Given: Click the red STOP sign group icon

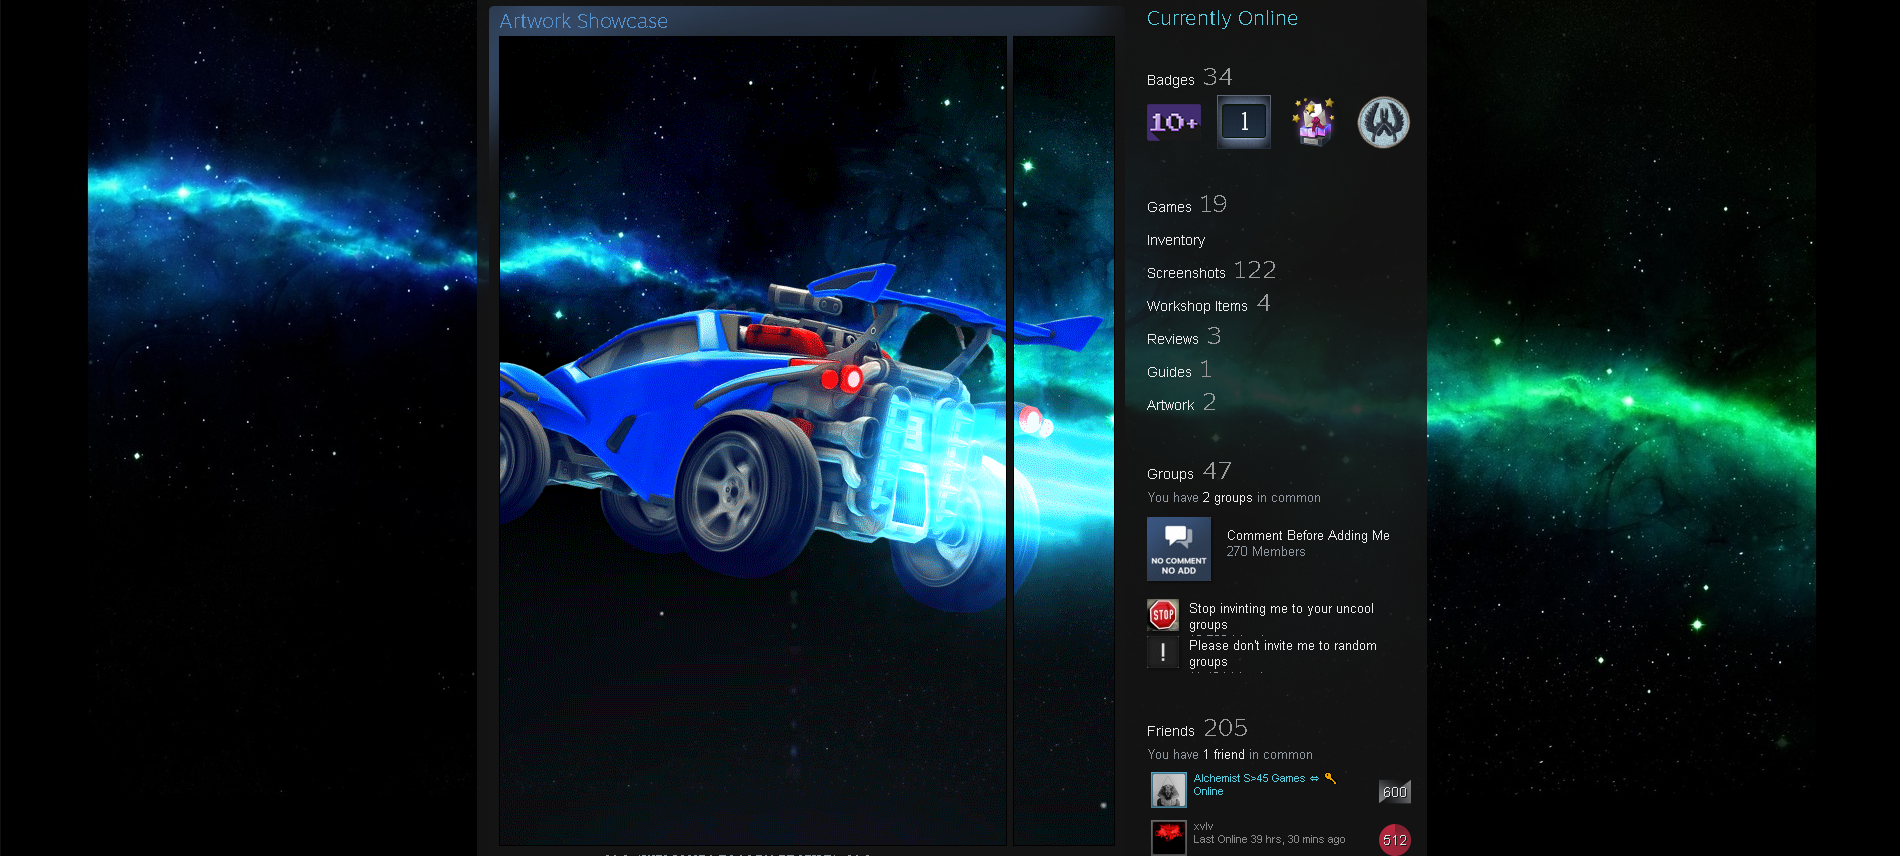Looking at the screenshot, I should pyautogui.click(x=1163, y=615).
